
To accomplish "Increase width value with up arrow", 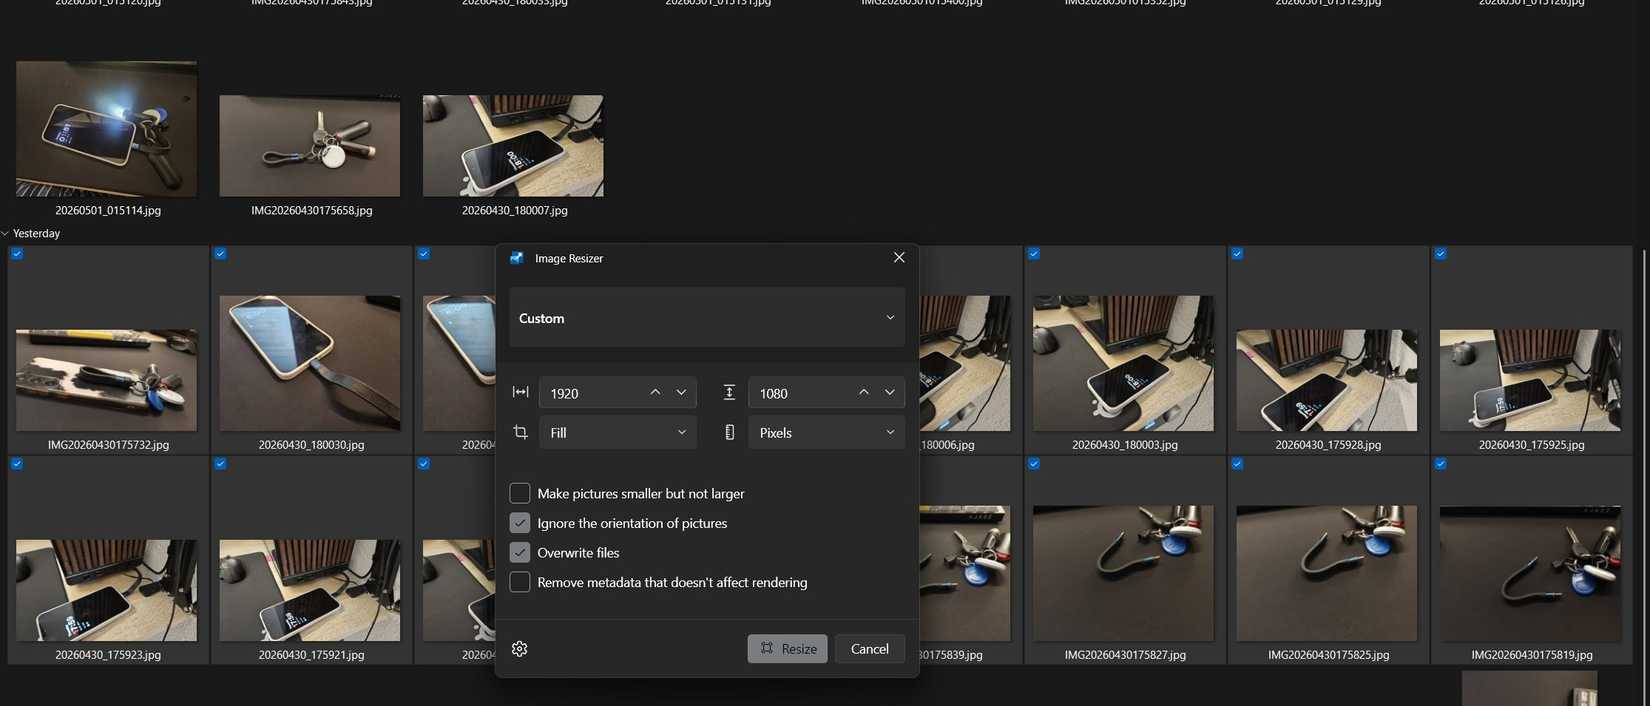I will pos(655,393).
